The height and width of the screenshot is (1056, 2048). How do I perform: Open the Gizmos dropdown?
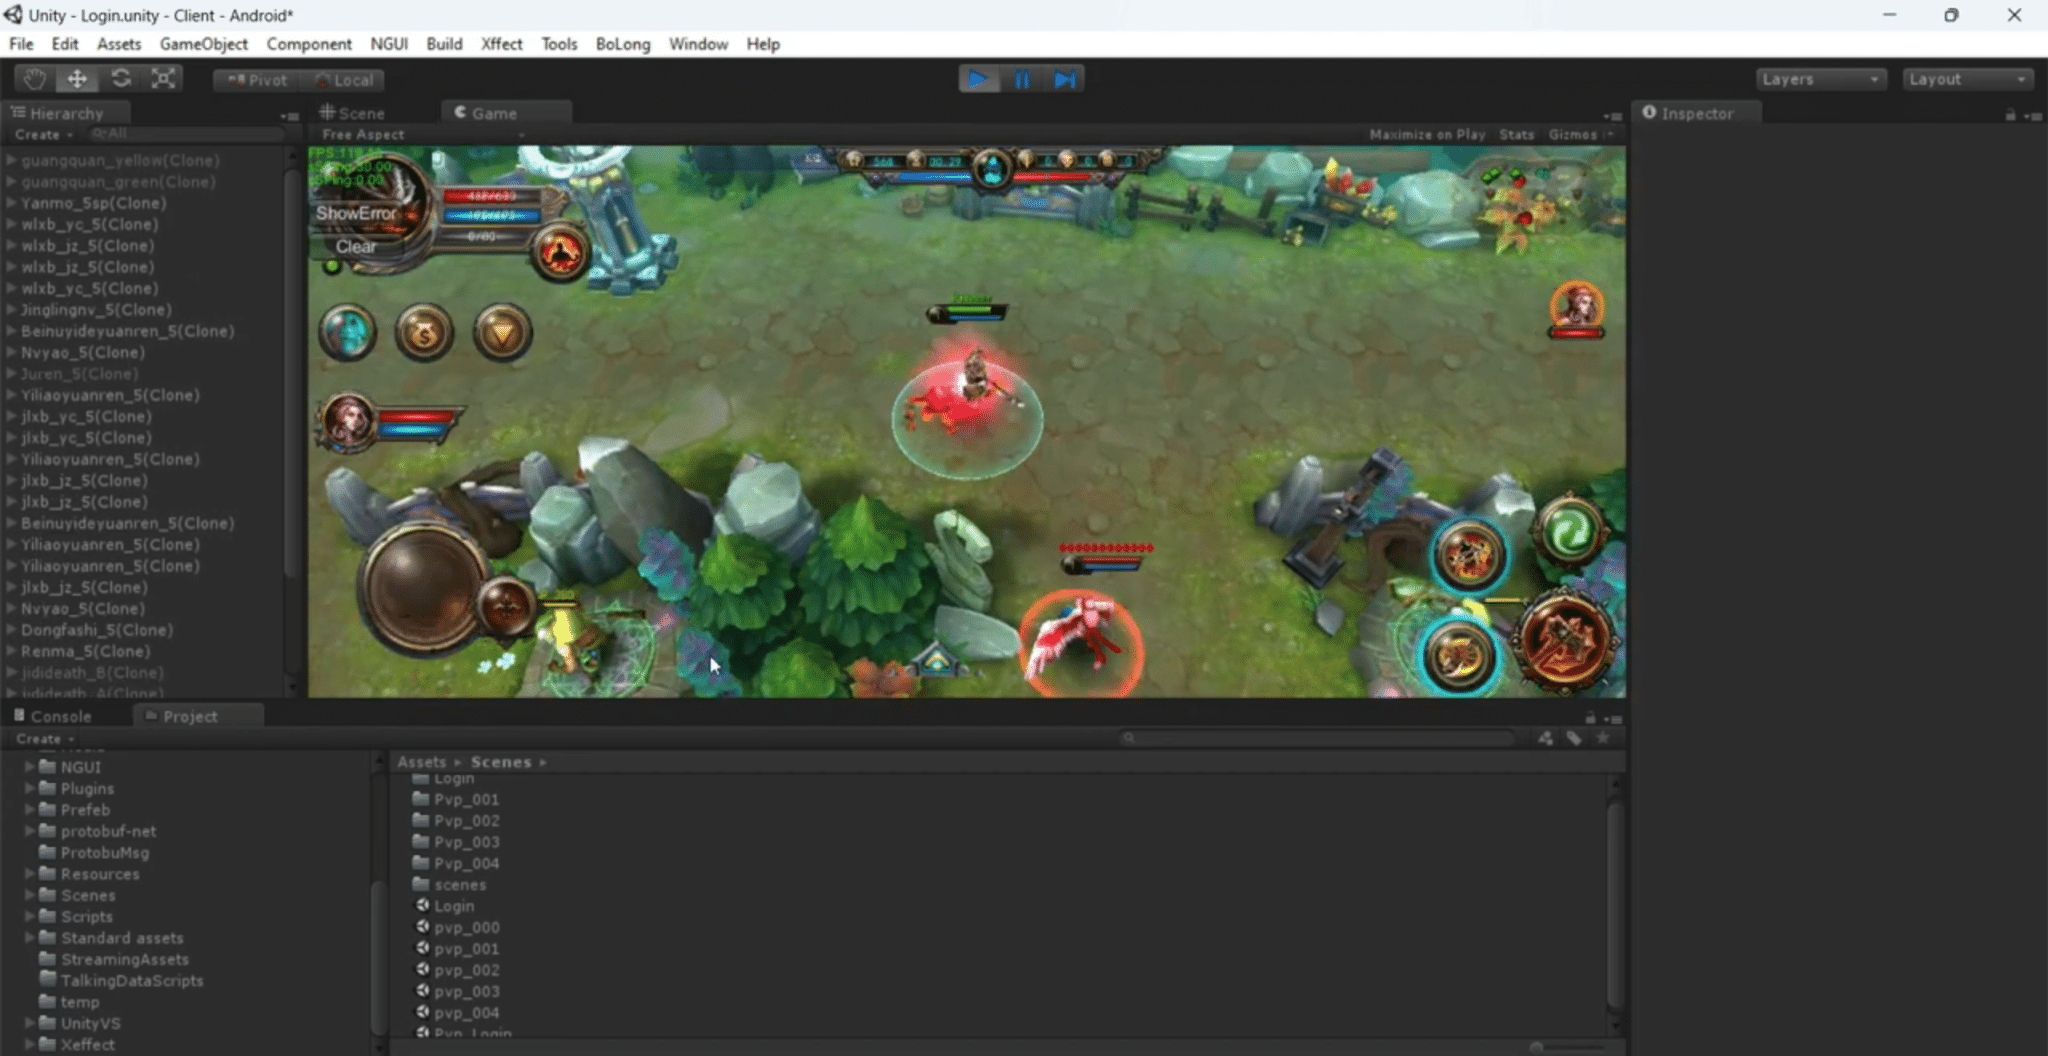pyautogui.click(x=1579, y=134)
